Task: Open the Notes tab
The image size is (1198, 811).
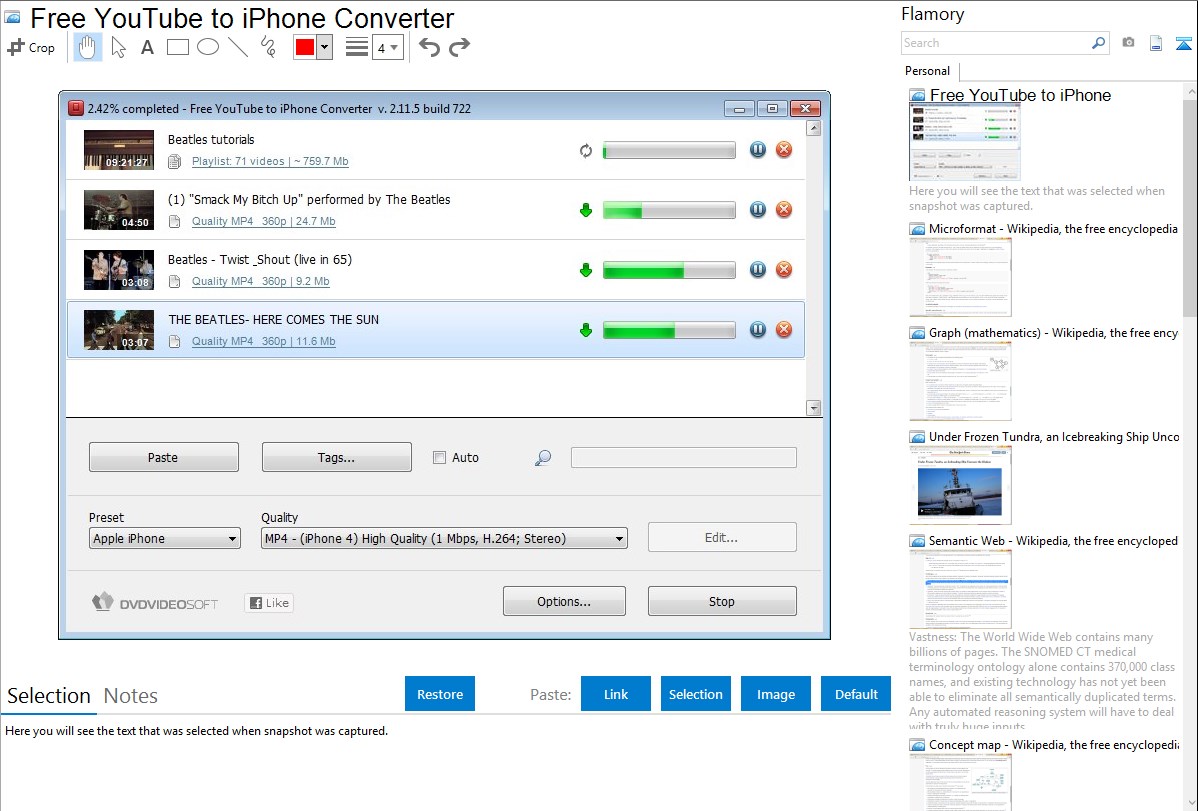Action: [131, 696]
